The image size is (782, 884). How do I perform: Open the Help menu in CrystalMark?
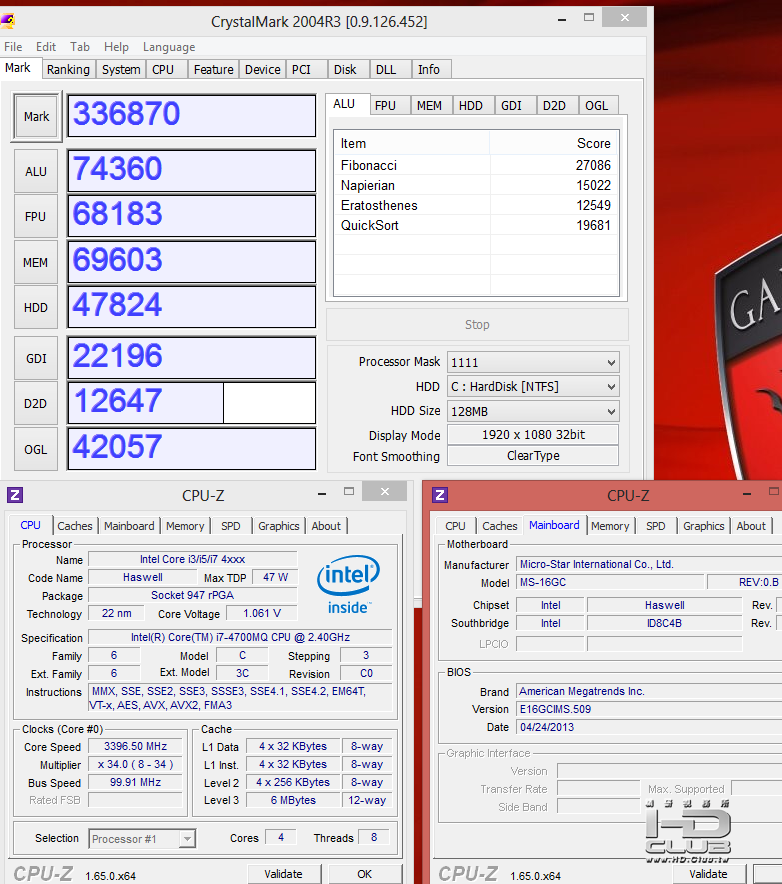(x=116, y=47)
